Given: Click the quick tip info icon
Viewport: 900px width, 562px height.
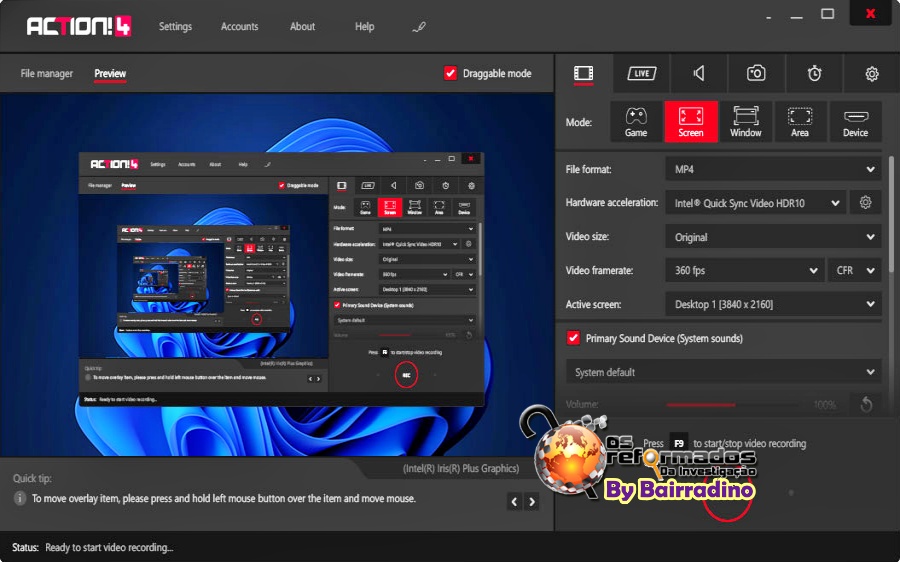Looking at the screenshot, I should [x=20, y=498].
